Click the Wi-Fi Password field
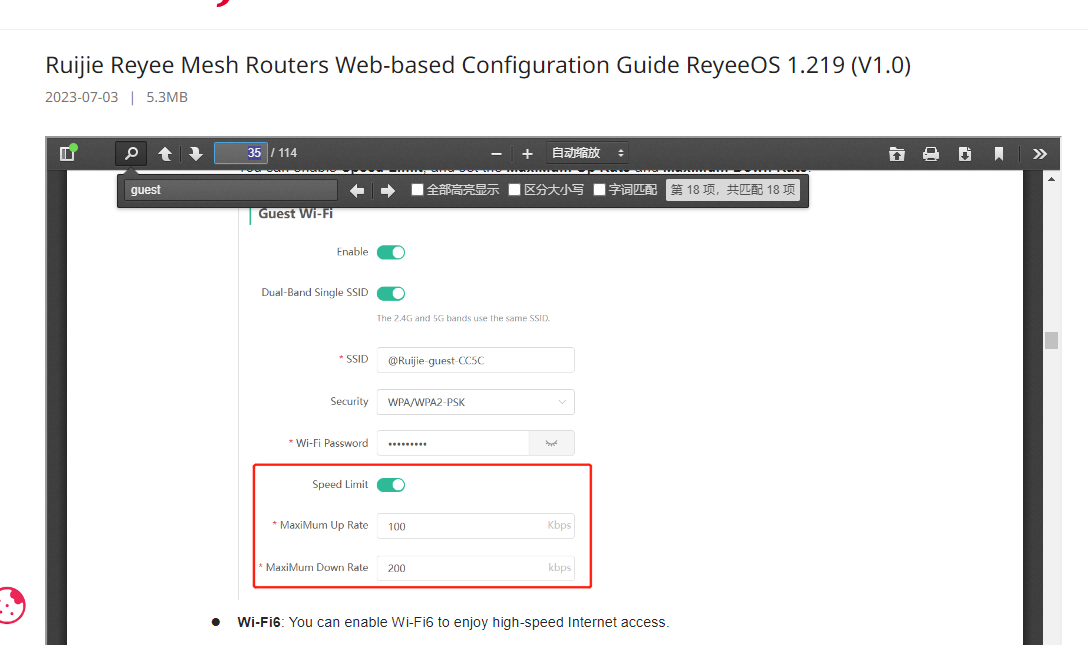The image size is (1088, 645). click(453, 443)
